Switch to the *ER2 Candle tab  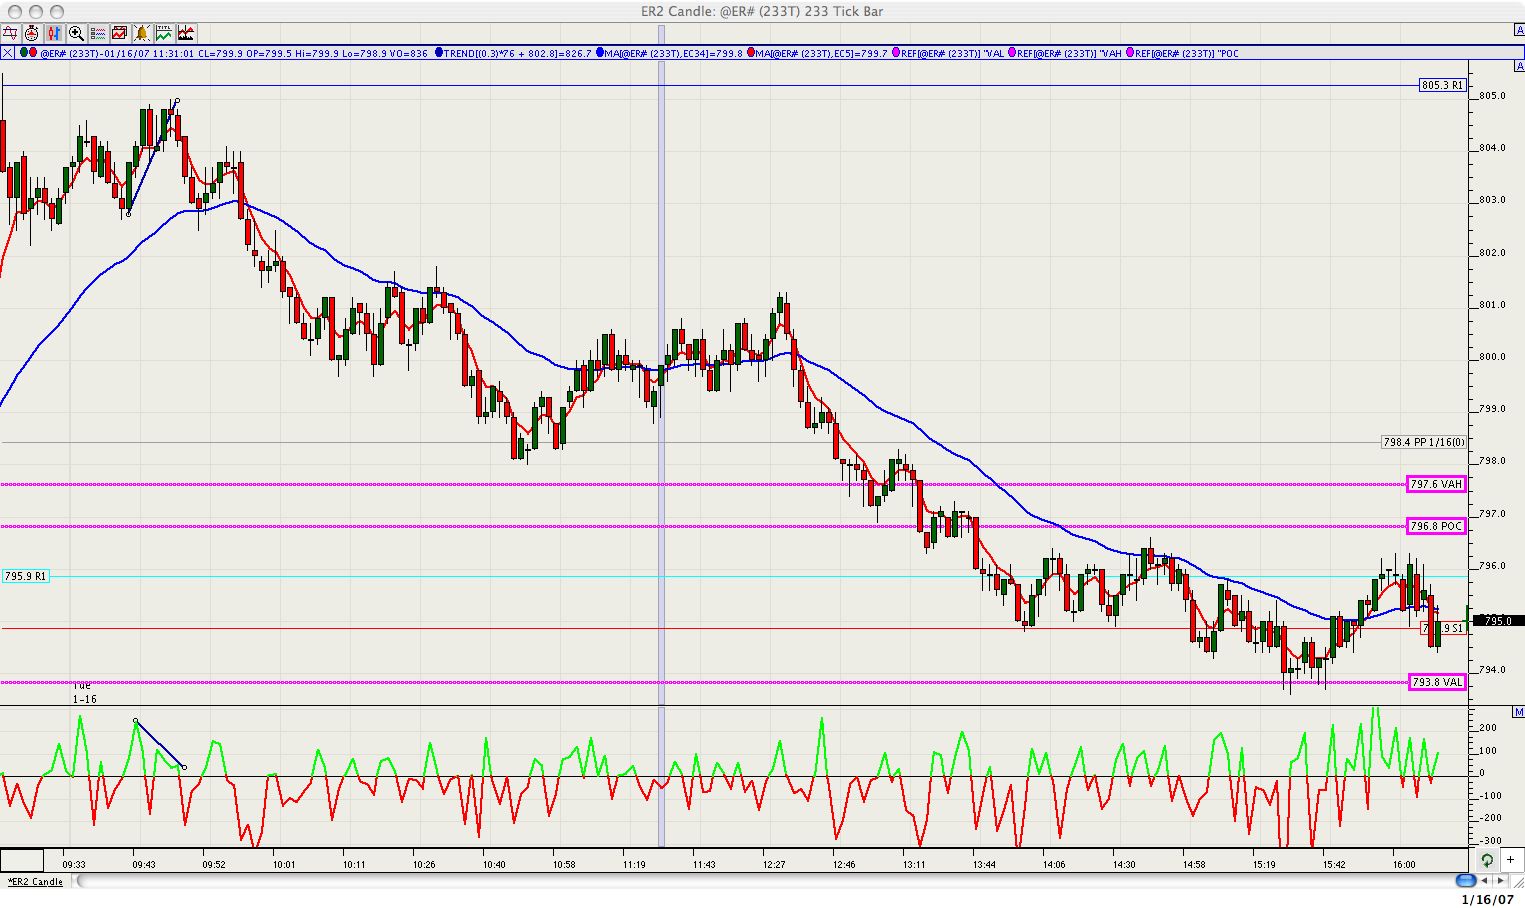click(x=35, y=882)
